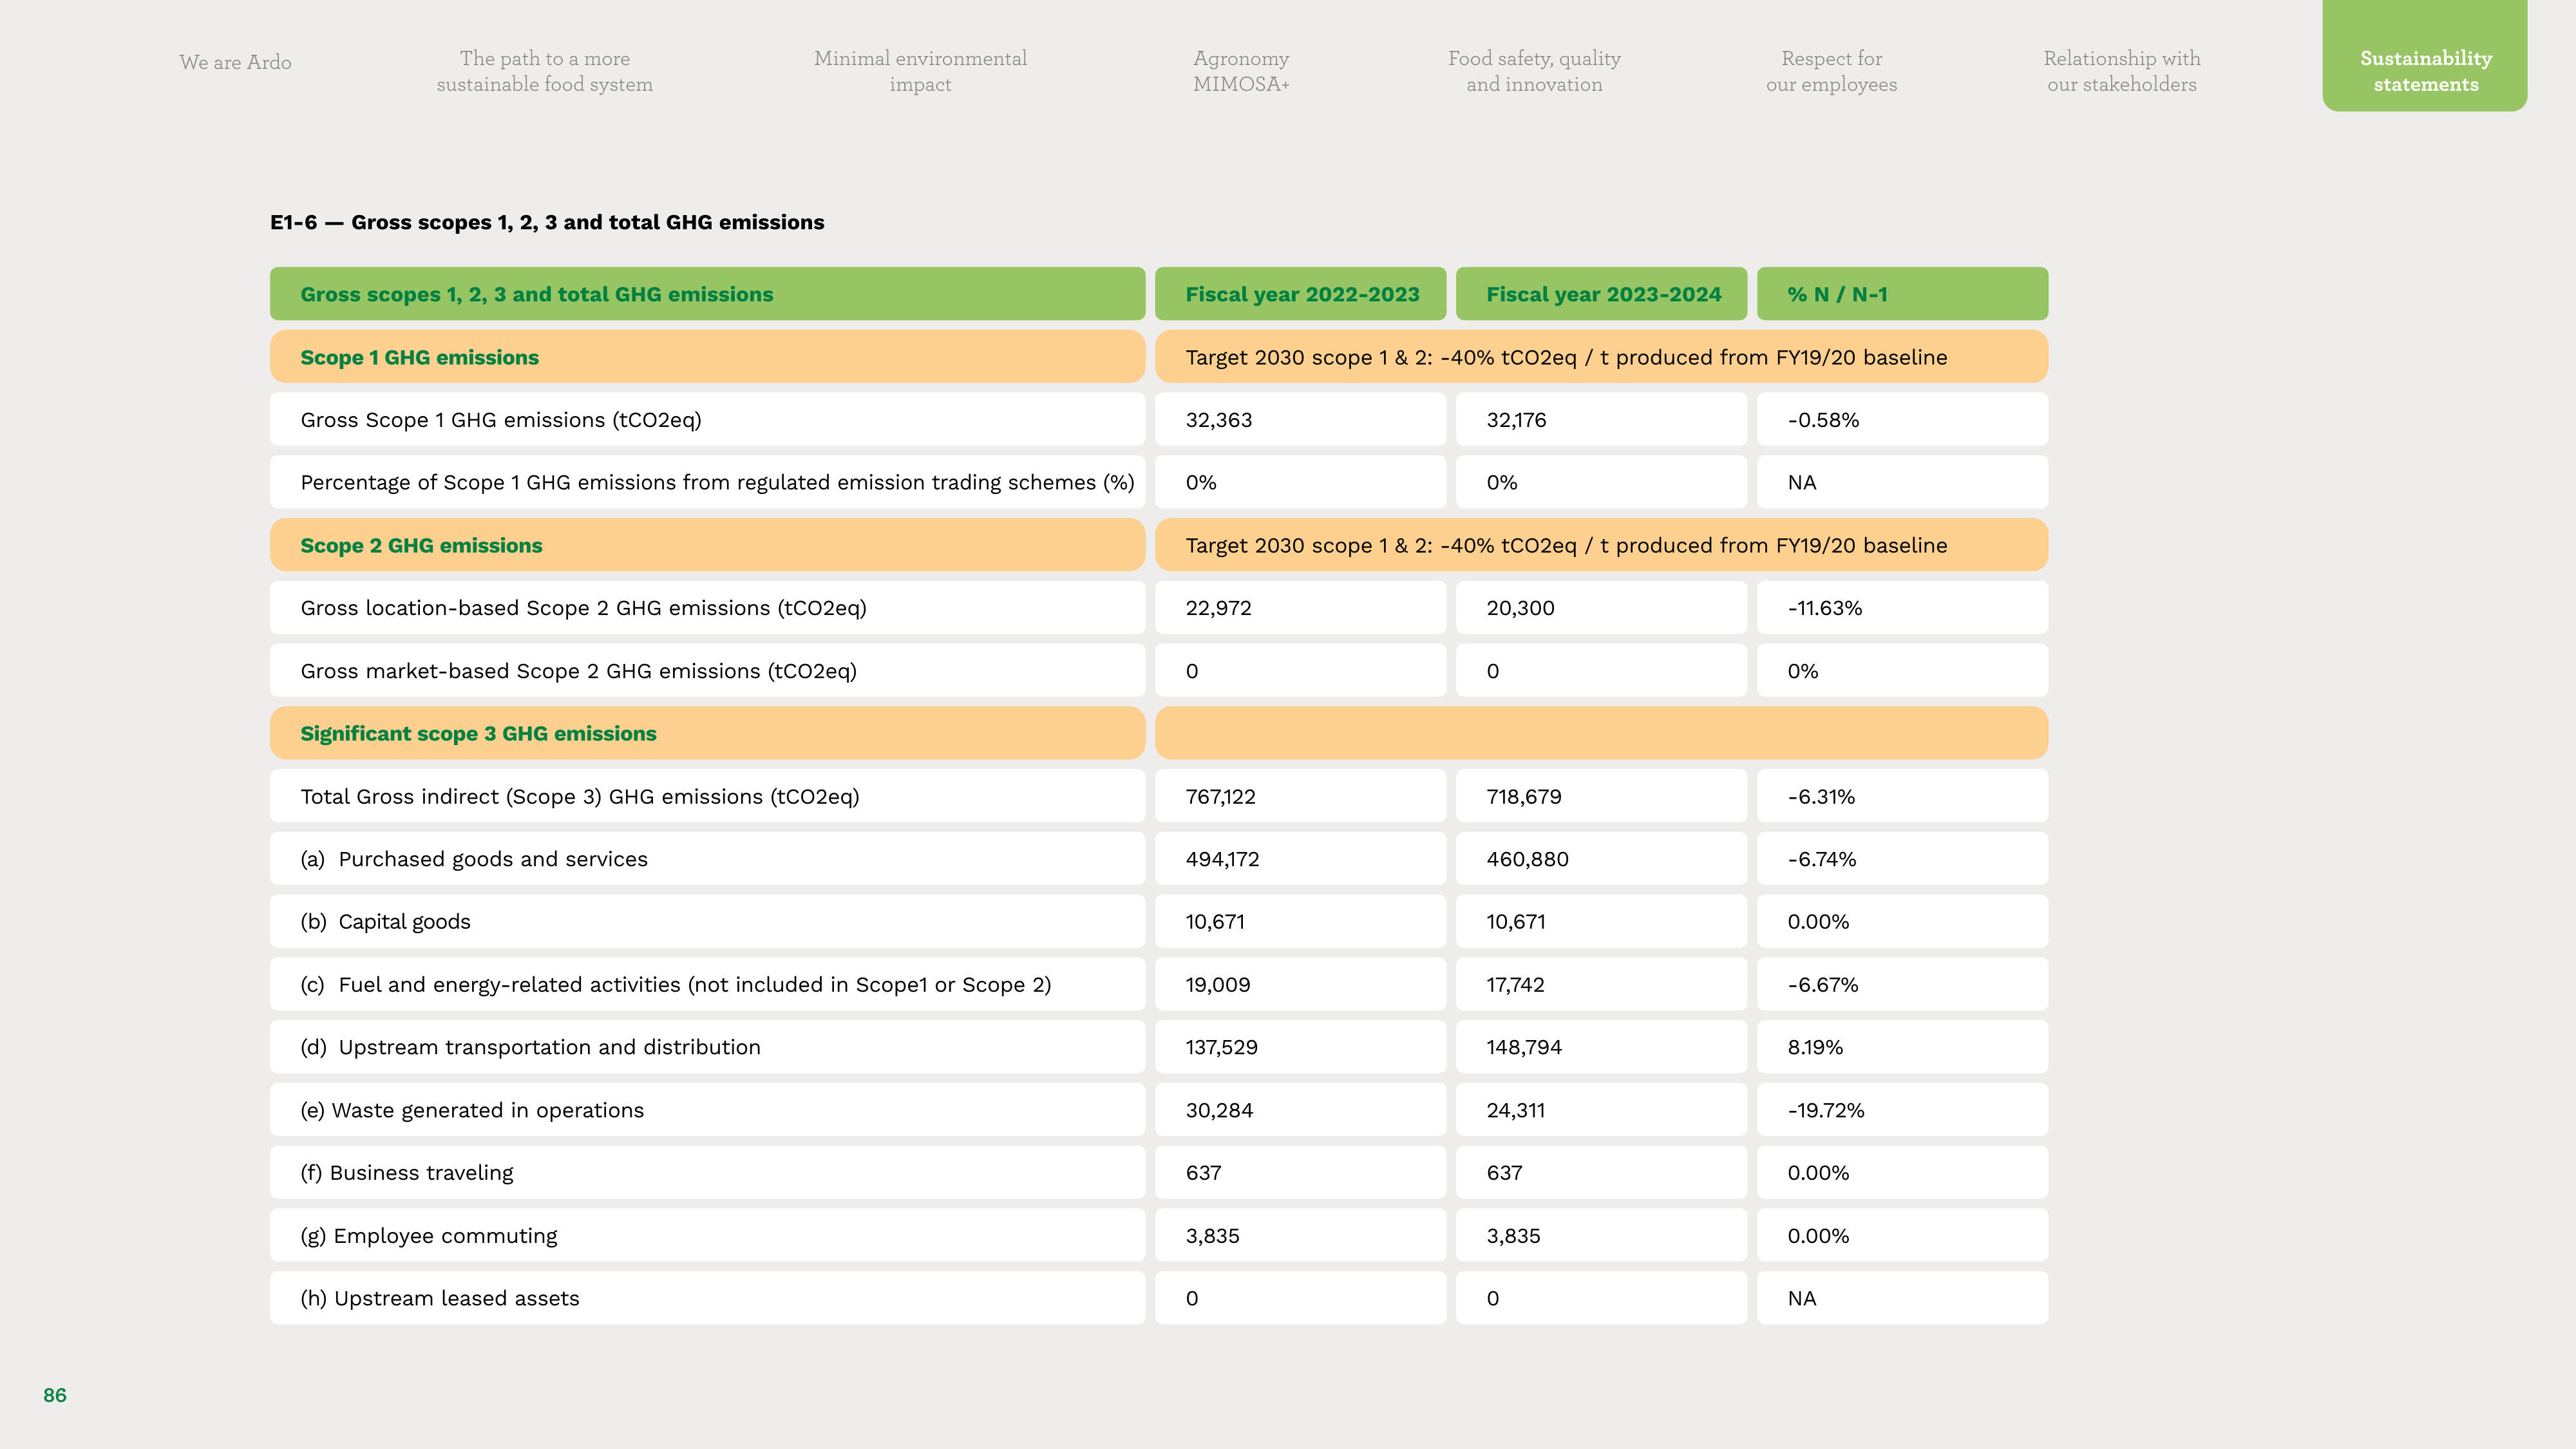2576x1449 pixels.
Task: Click the -19.72% cell
Action: [1902, 1110]
